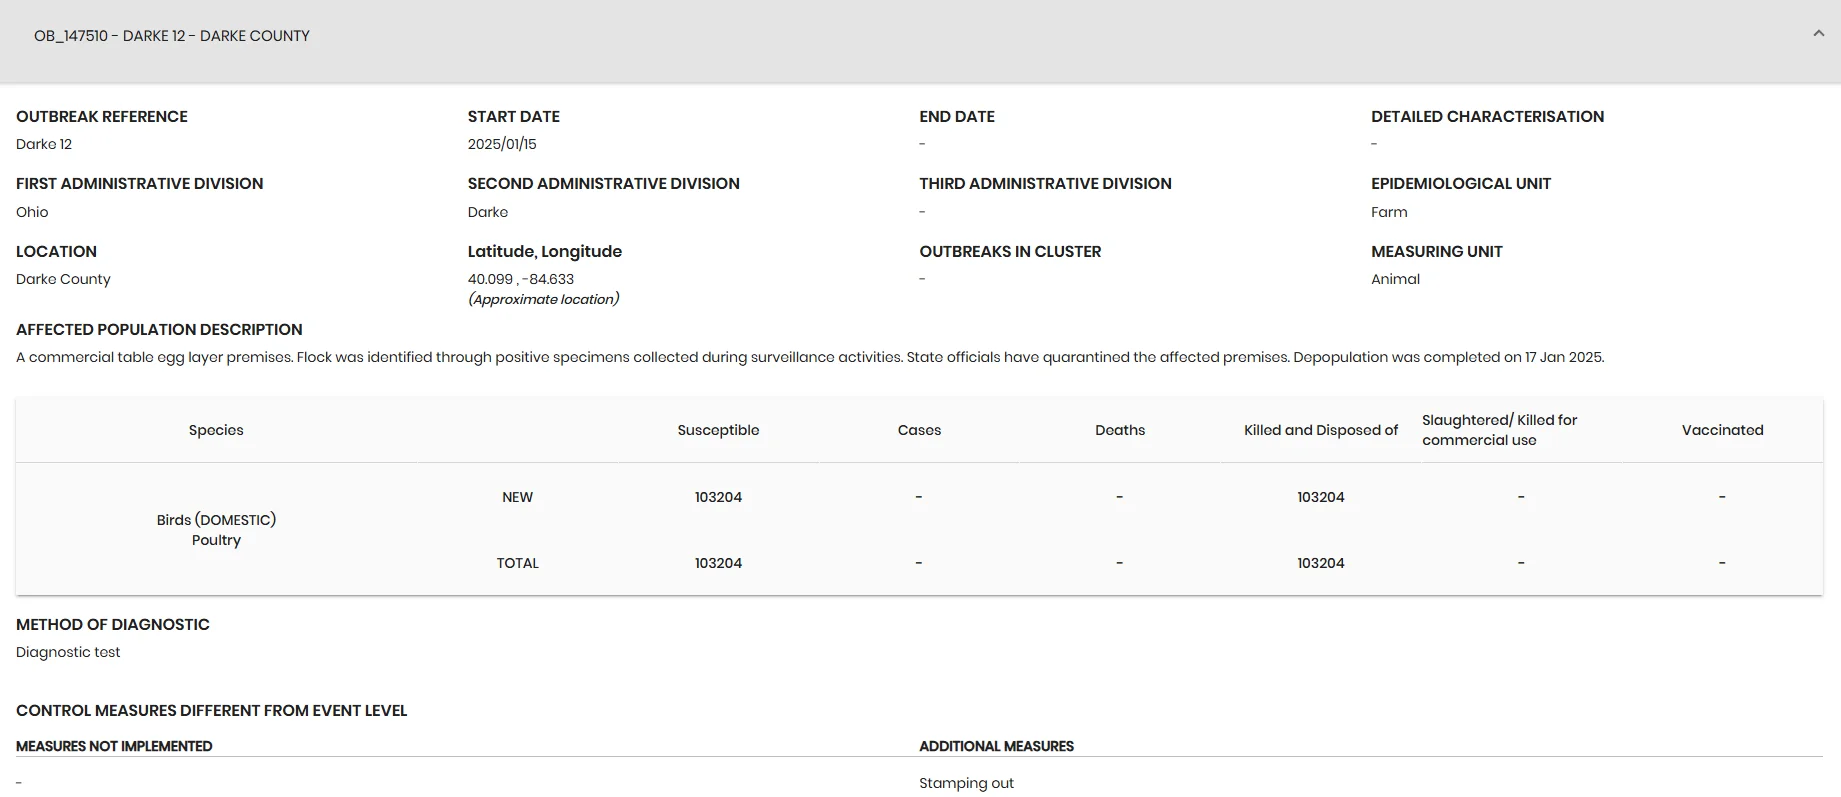Viewport: 1841px width, 797px height.
Task: Select the Species column header
Action: pos(216,430)
